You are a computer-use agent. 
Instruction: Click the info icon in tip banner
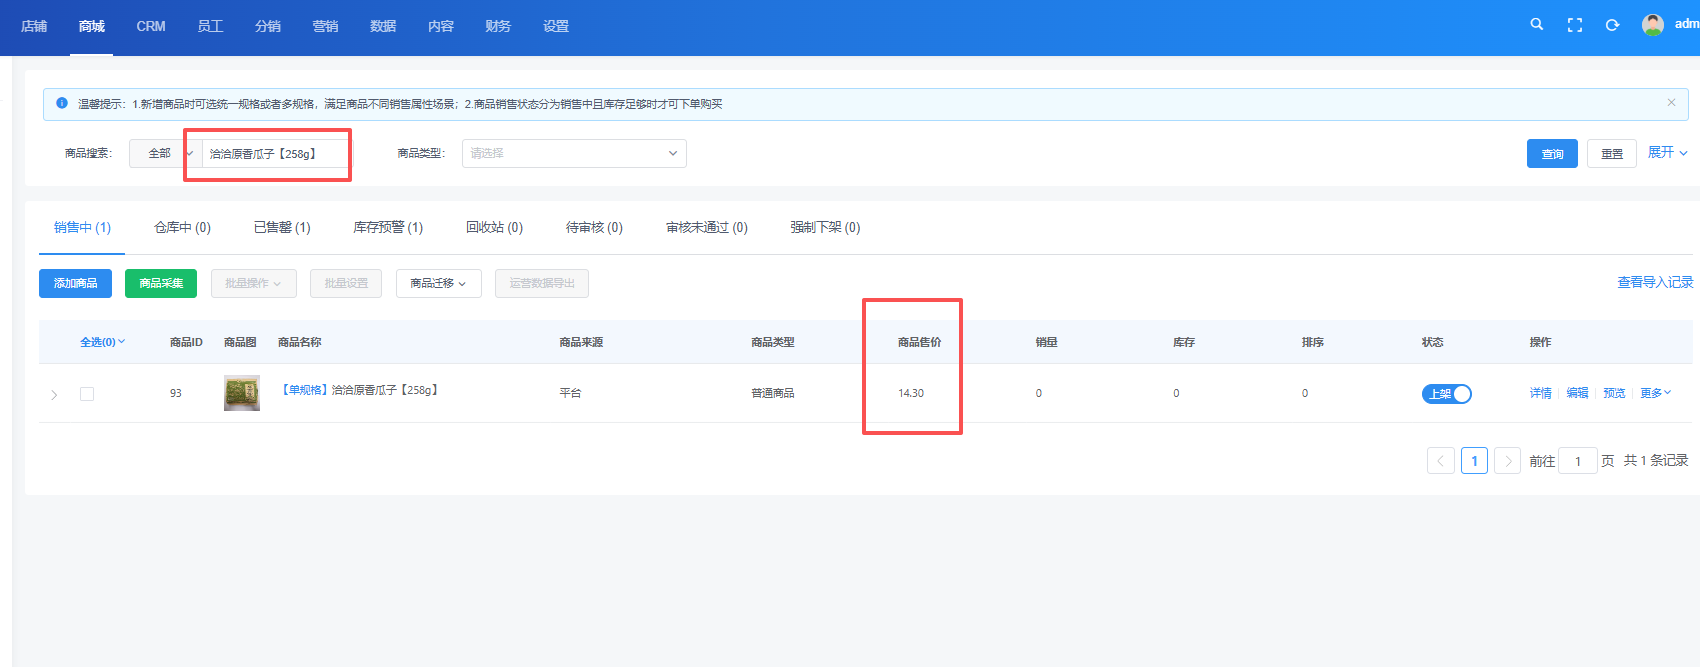pyautogui.click(x=62, y=103)
